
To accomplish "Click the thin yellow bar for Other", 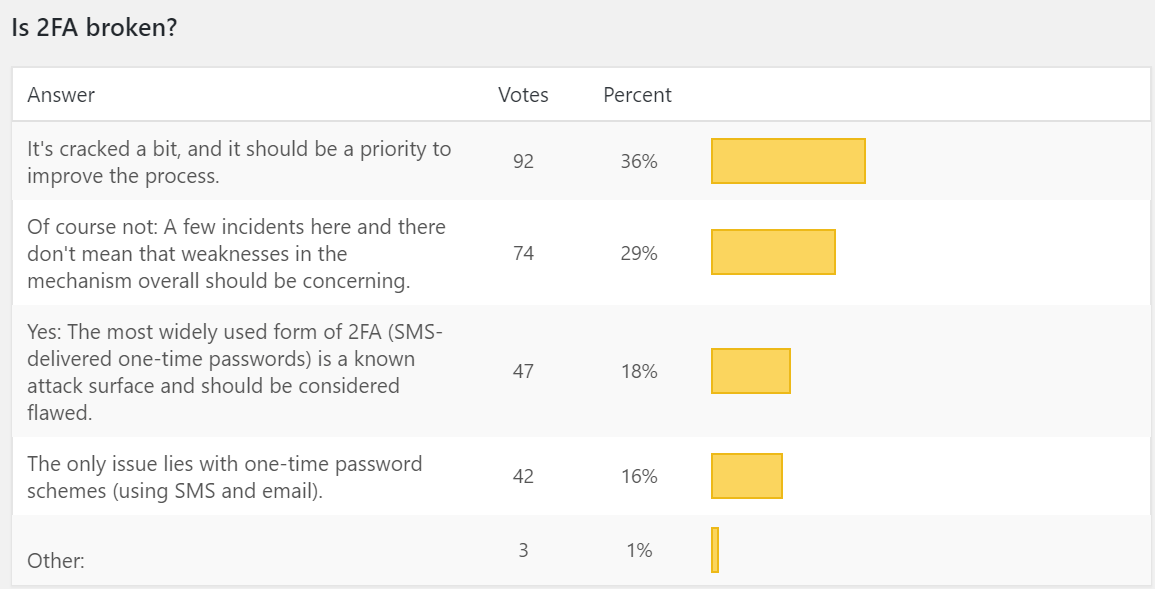I will tap(715, 549).
